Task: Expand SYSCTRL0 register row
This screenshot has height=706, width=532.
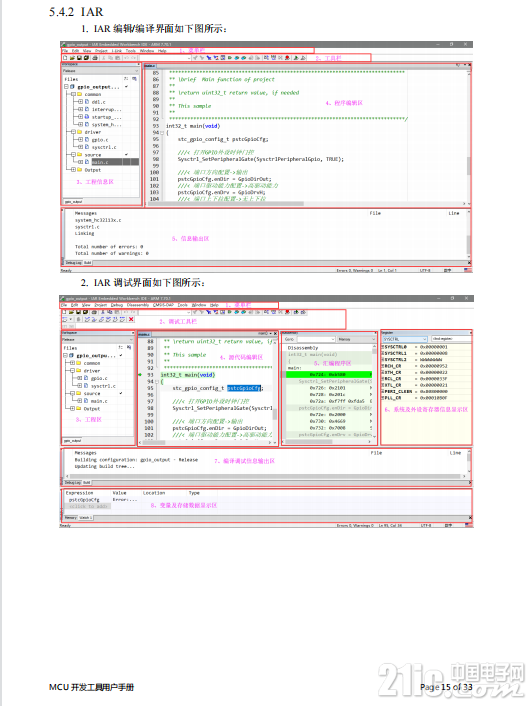Action: pos(383,347)
